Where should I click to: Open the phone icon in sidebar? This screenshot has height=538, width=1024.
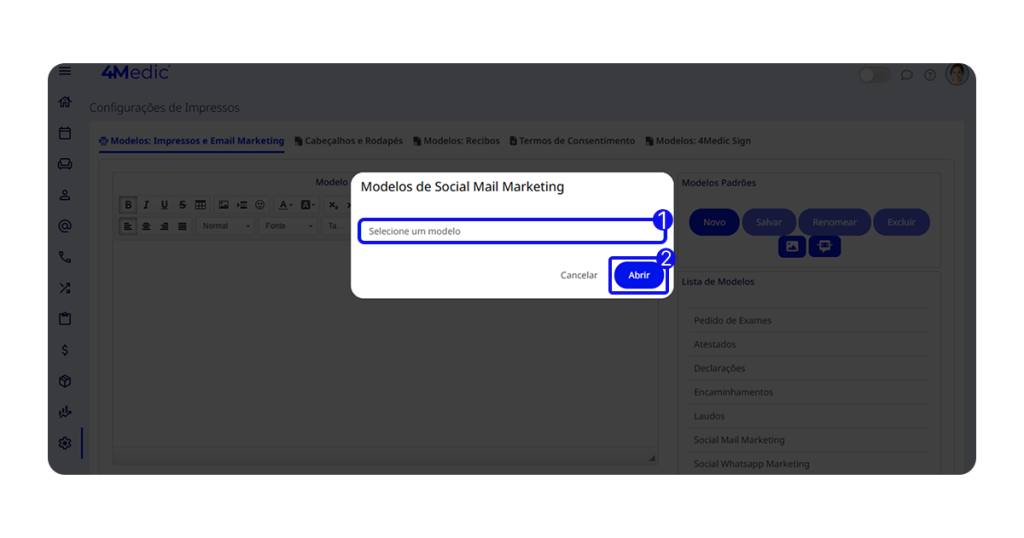point(65,257)
